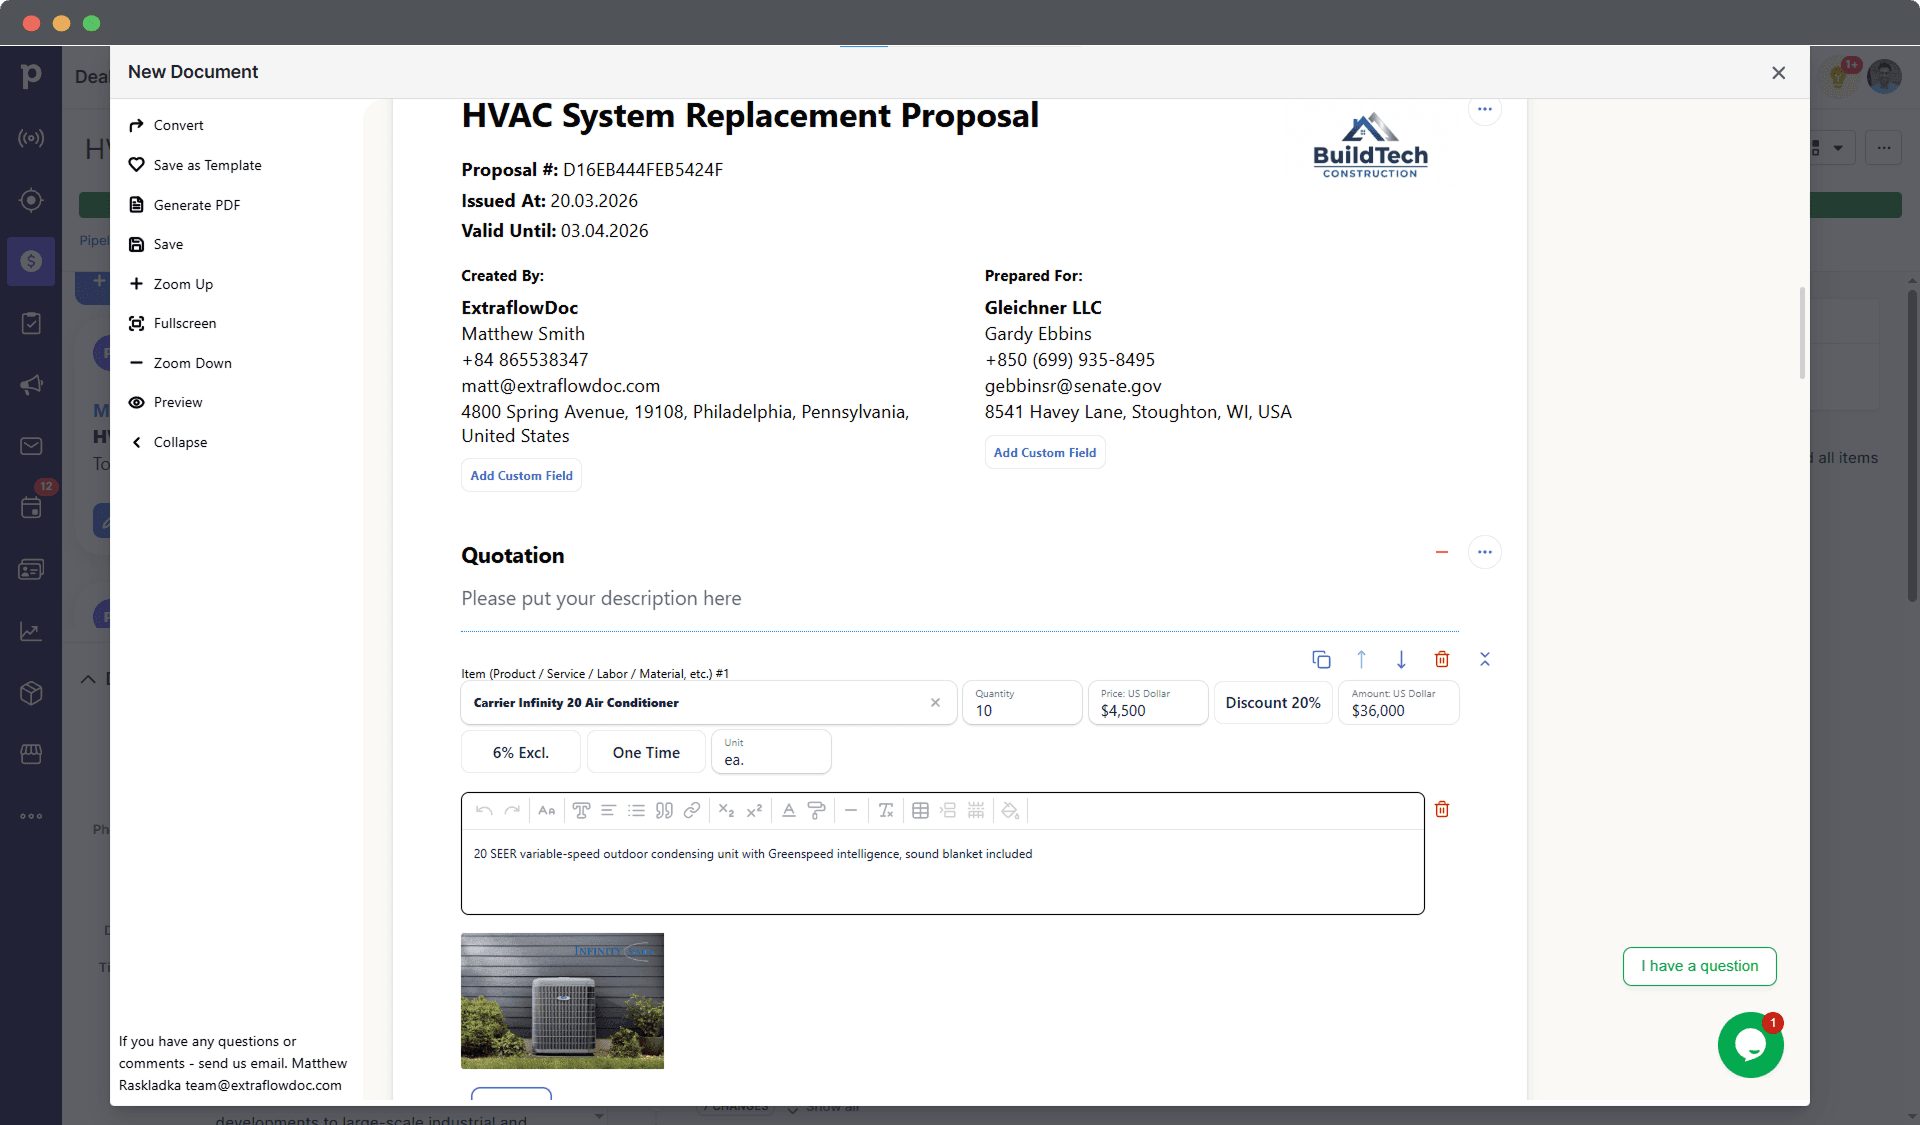This screenshot has width=1920, height=1125.
Task: Delete the item description block
Action: [1442, 809]
